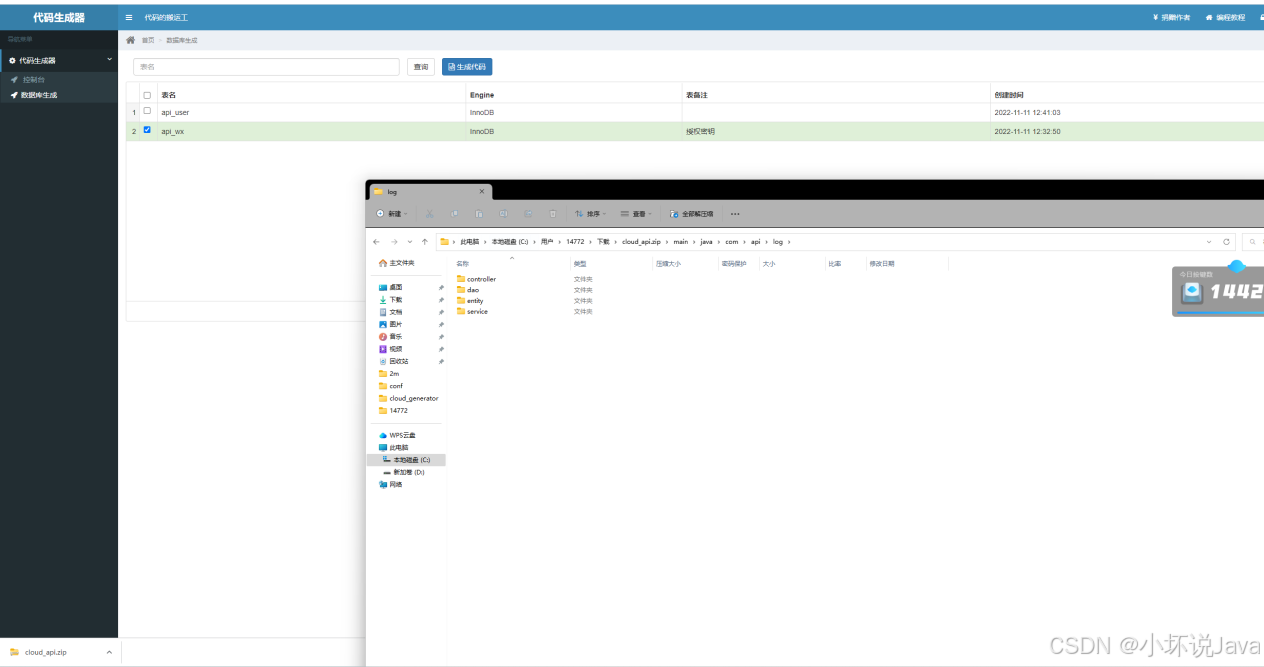
Task: Open 音乐 in Explorer quick access
Action: coord(391,337)
